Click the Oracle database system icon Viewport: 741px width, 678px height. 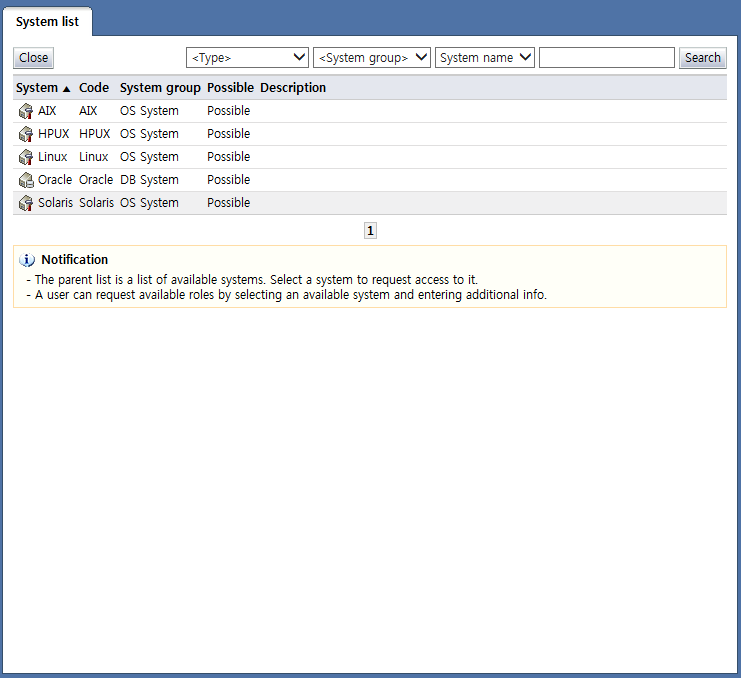click(x=26, y=180)
